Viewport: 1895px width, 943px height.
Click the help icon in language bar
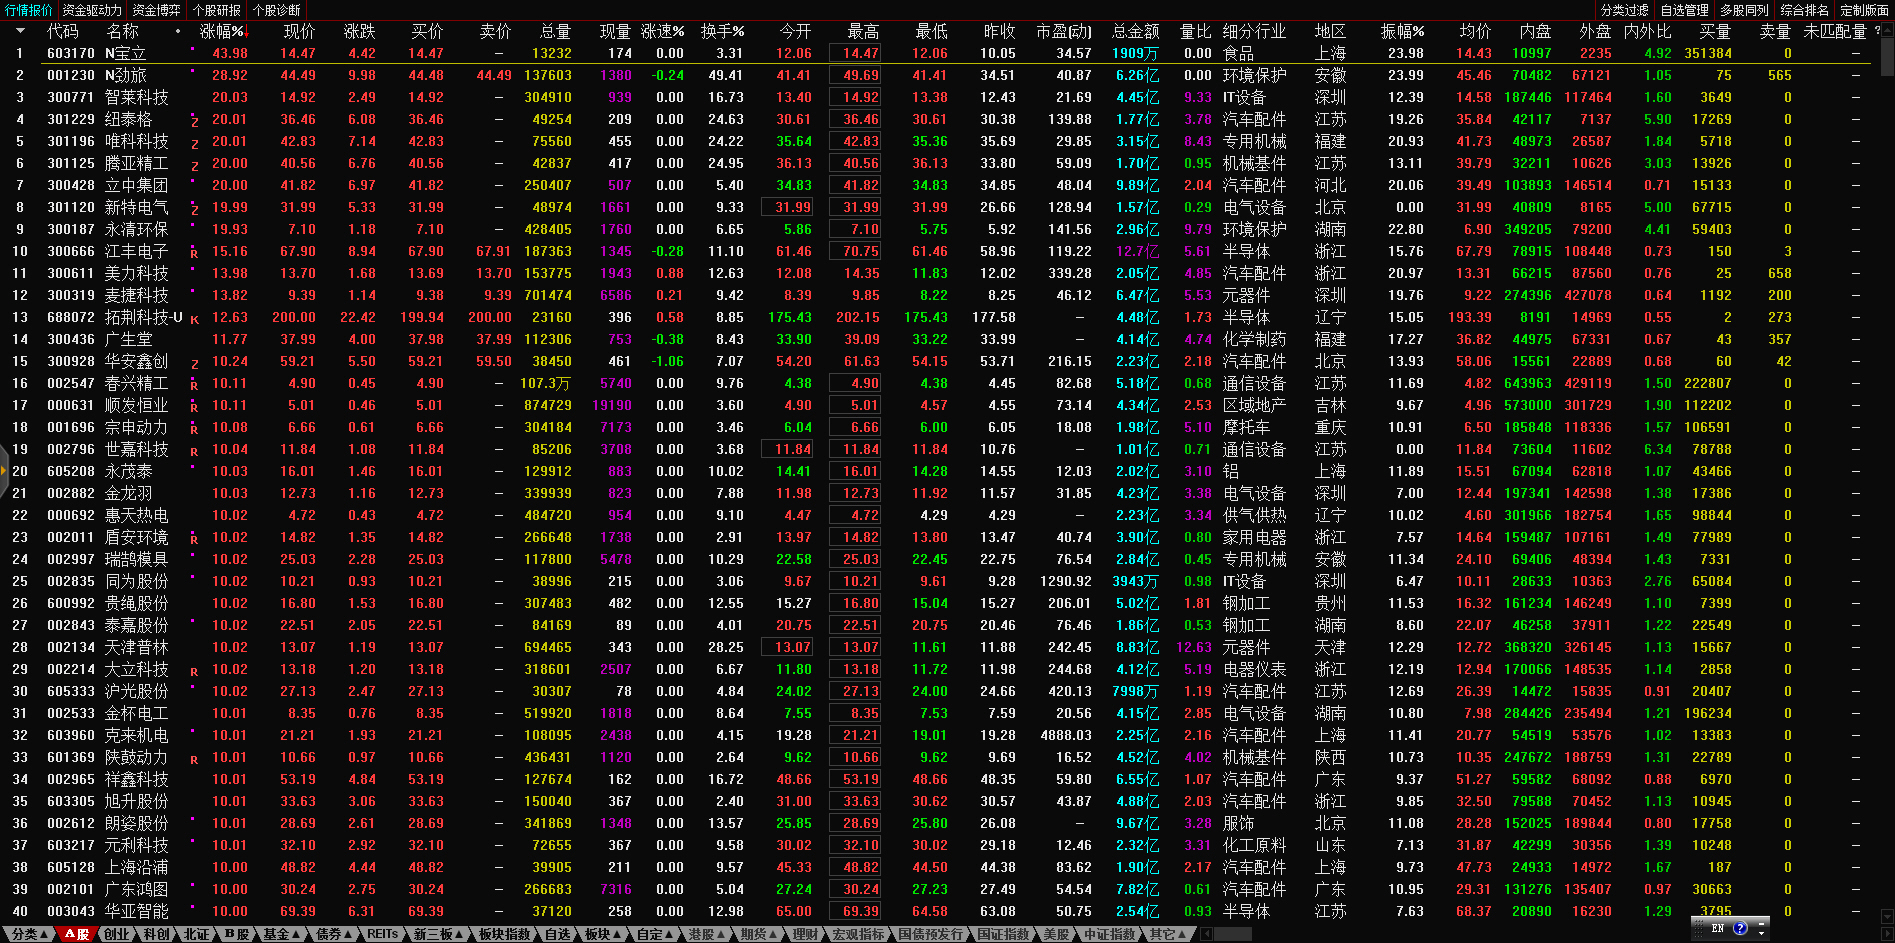pos(1740,928)
